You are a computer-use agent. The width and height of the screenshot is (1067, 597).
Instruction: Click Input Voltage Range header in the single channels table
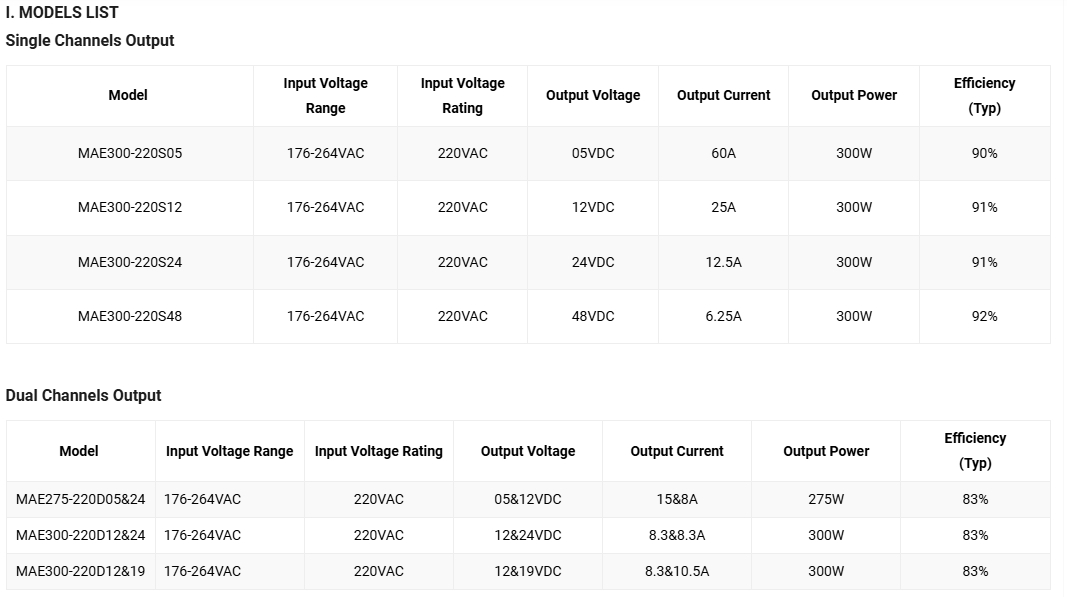click(325, 95)
